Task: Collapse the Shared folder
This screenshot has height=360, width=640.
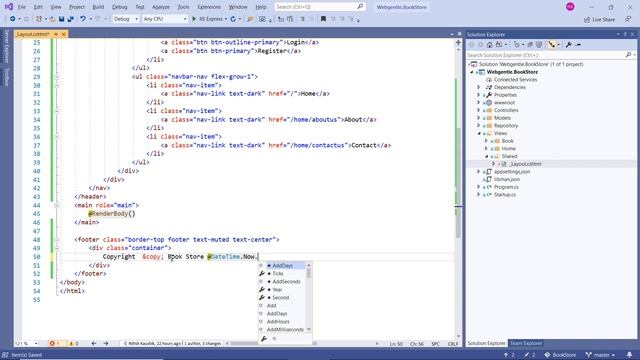Action: [487, 156]
